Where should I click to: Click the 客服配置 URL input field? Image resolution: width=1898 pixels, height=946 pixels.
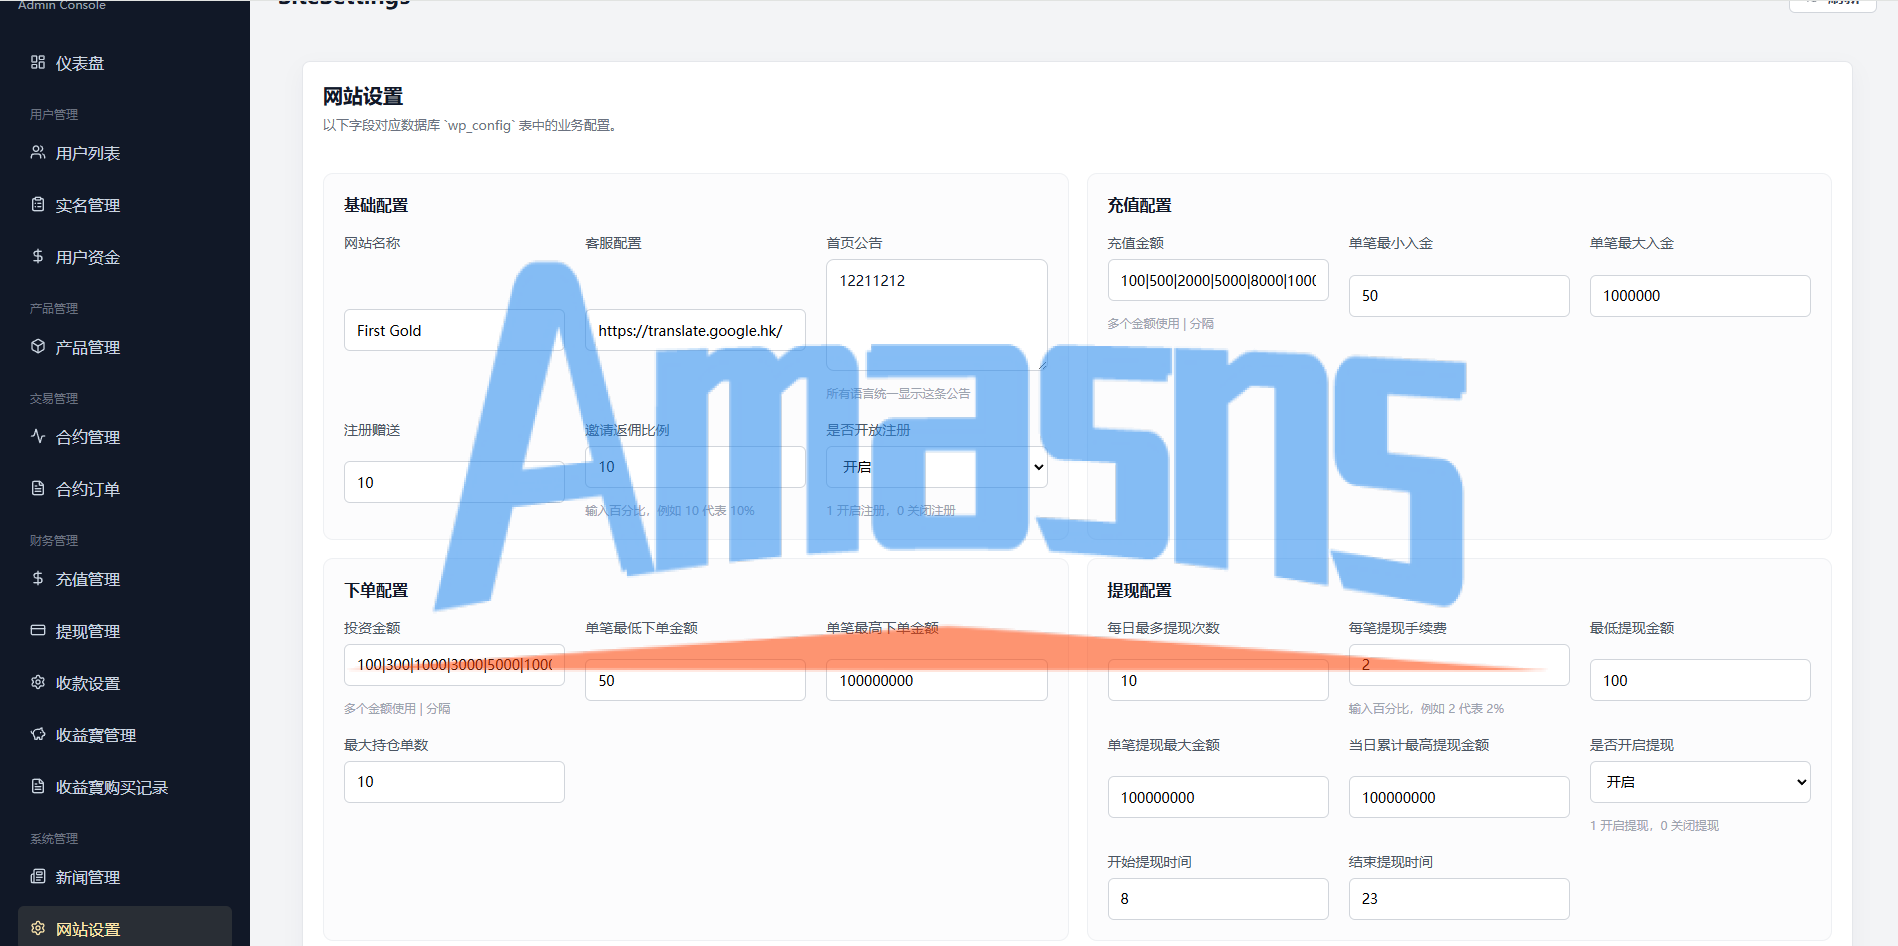pyautogui.click(x=695, y=330)
